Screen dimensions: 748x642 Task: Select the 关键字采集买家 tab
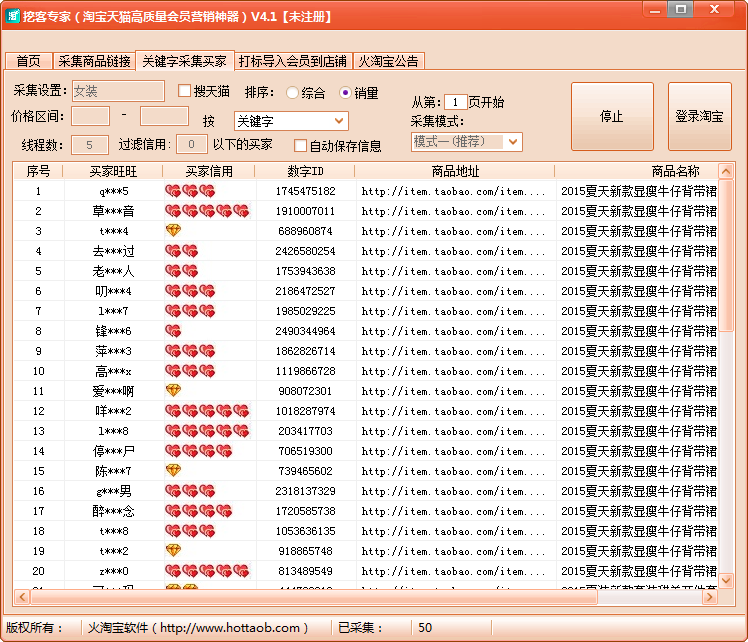coord(185,61)
